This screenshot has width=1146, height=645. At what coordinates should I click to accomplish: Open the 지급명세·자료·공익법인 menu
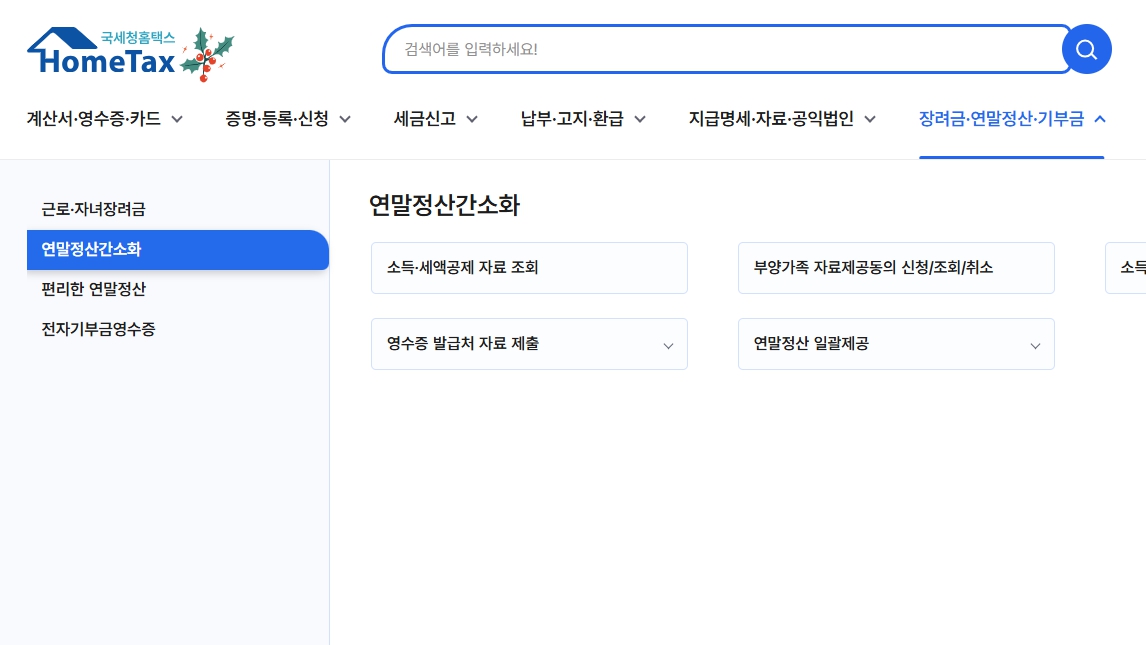[x=782, y=119]
